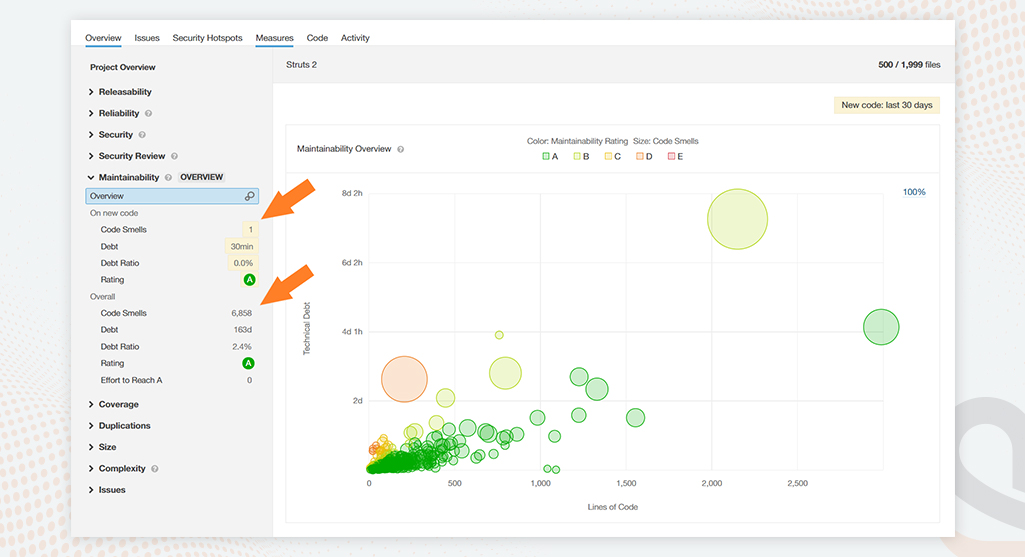Toggle rating B in the chart legend
The width and height of the screenshot is (1025, 557).
pyautogui.click(x=581, y=157)
